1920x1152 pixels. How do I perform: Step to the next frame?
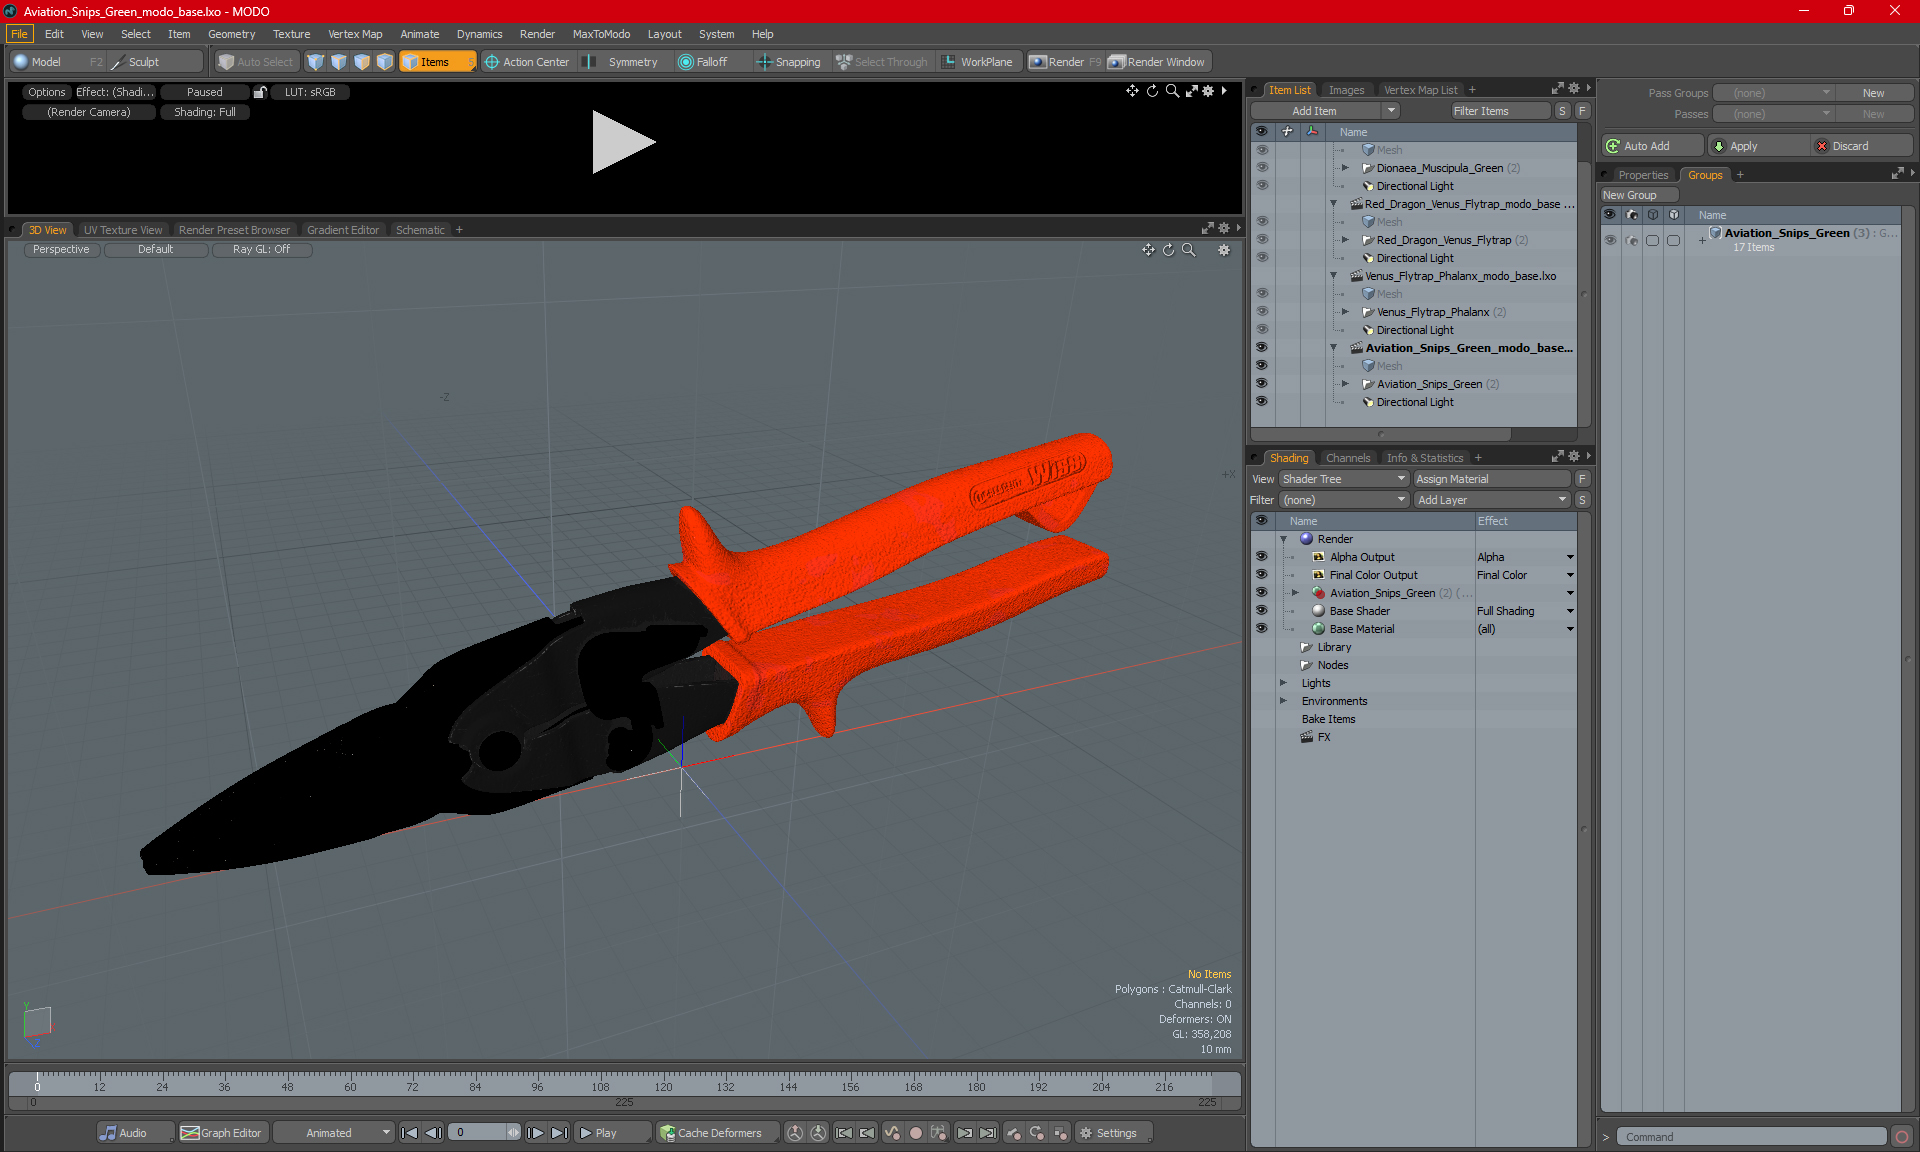535,1133
